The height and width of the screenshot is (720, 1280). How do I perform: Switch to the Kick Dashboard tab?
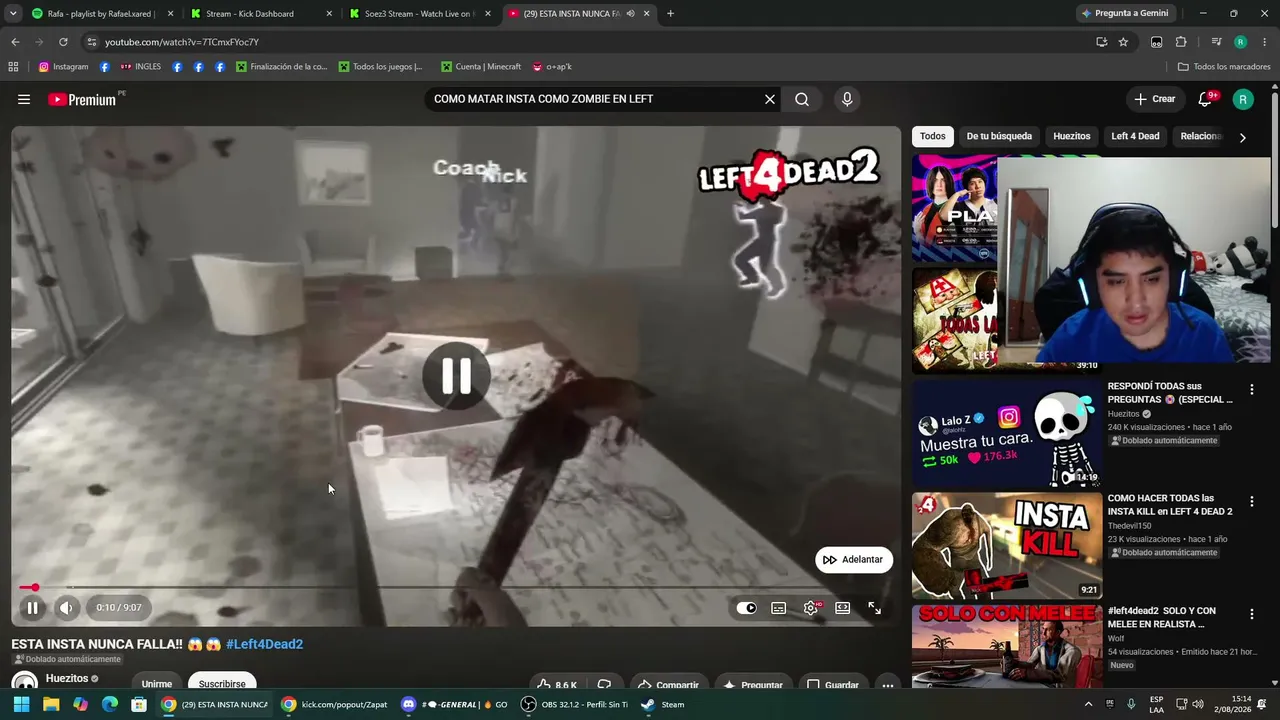262,14
